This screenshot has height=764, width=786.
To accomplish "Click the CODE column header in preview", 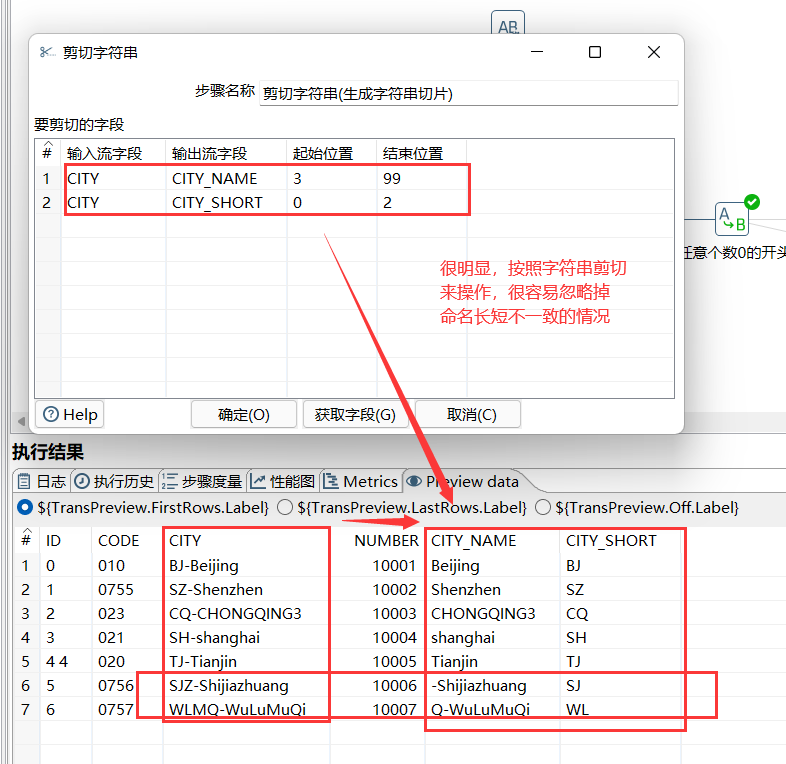I will tap(127, 540).
